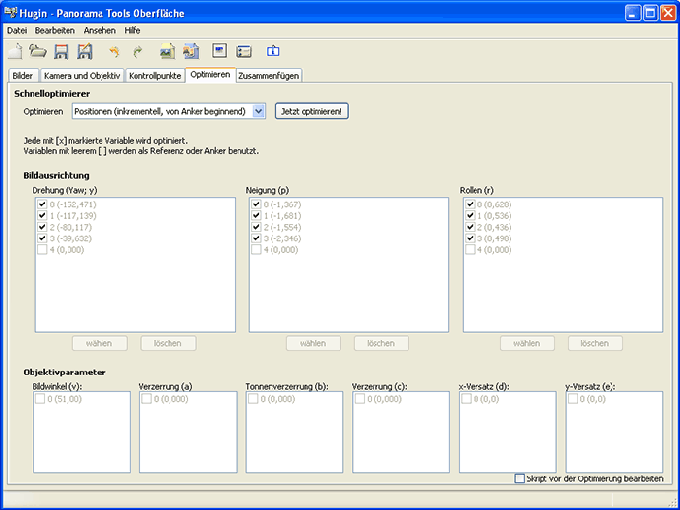Viewport: 680px width, 510px height.
Task: Open a project with the folder icon
Action: (x=38, y=51)
